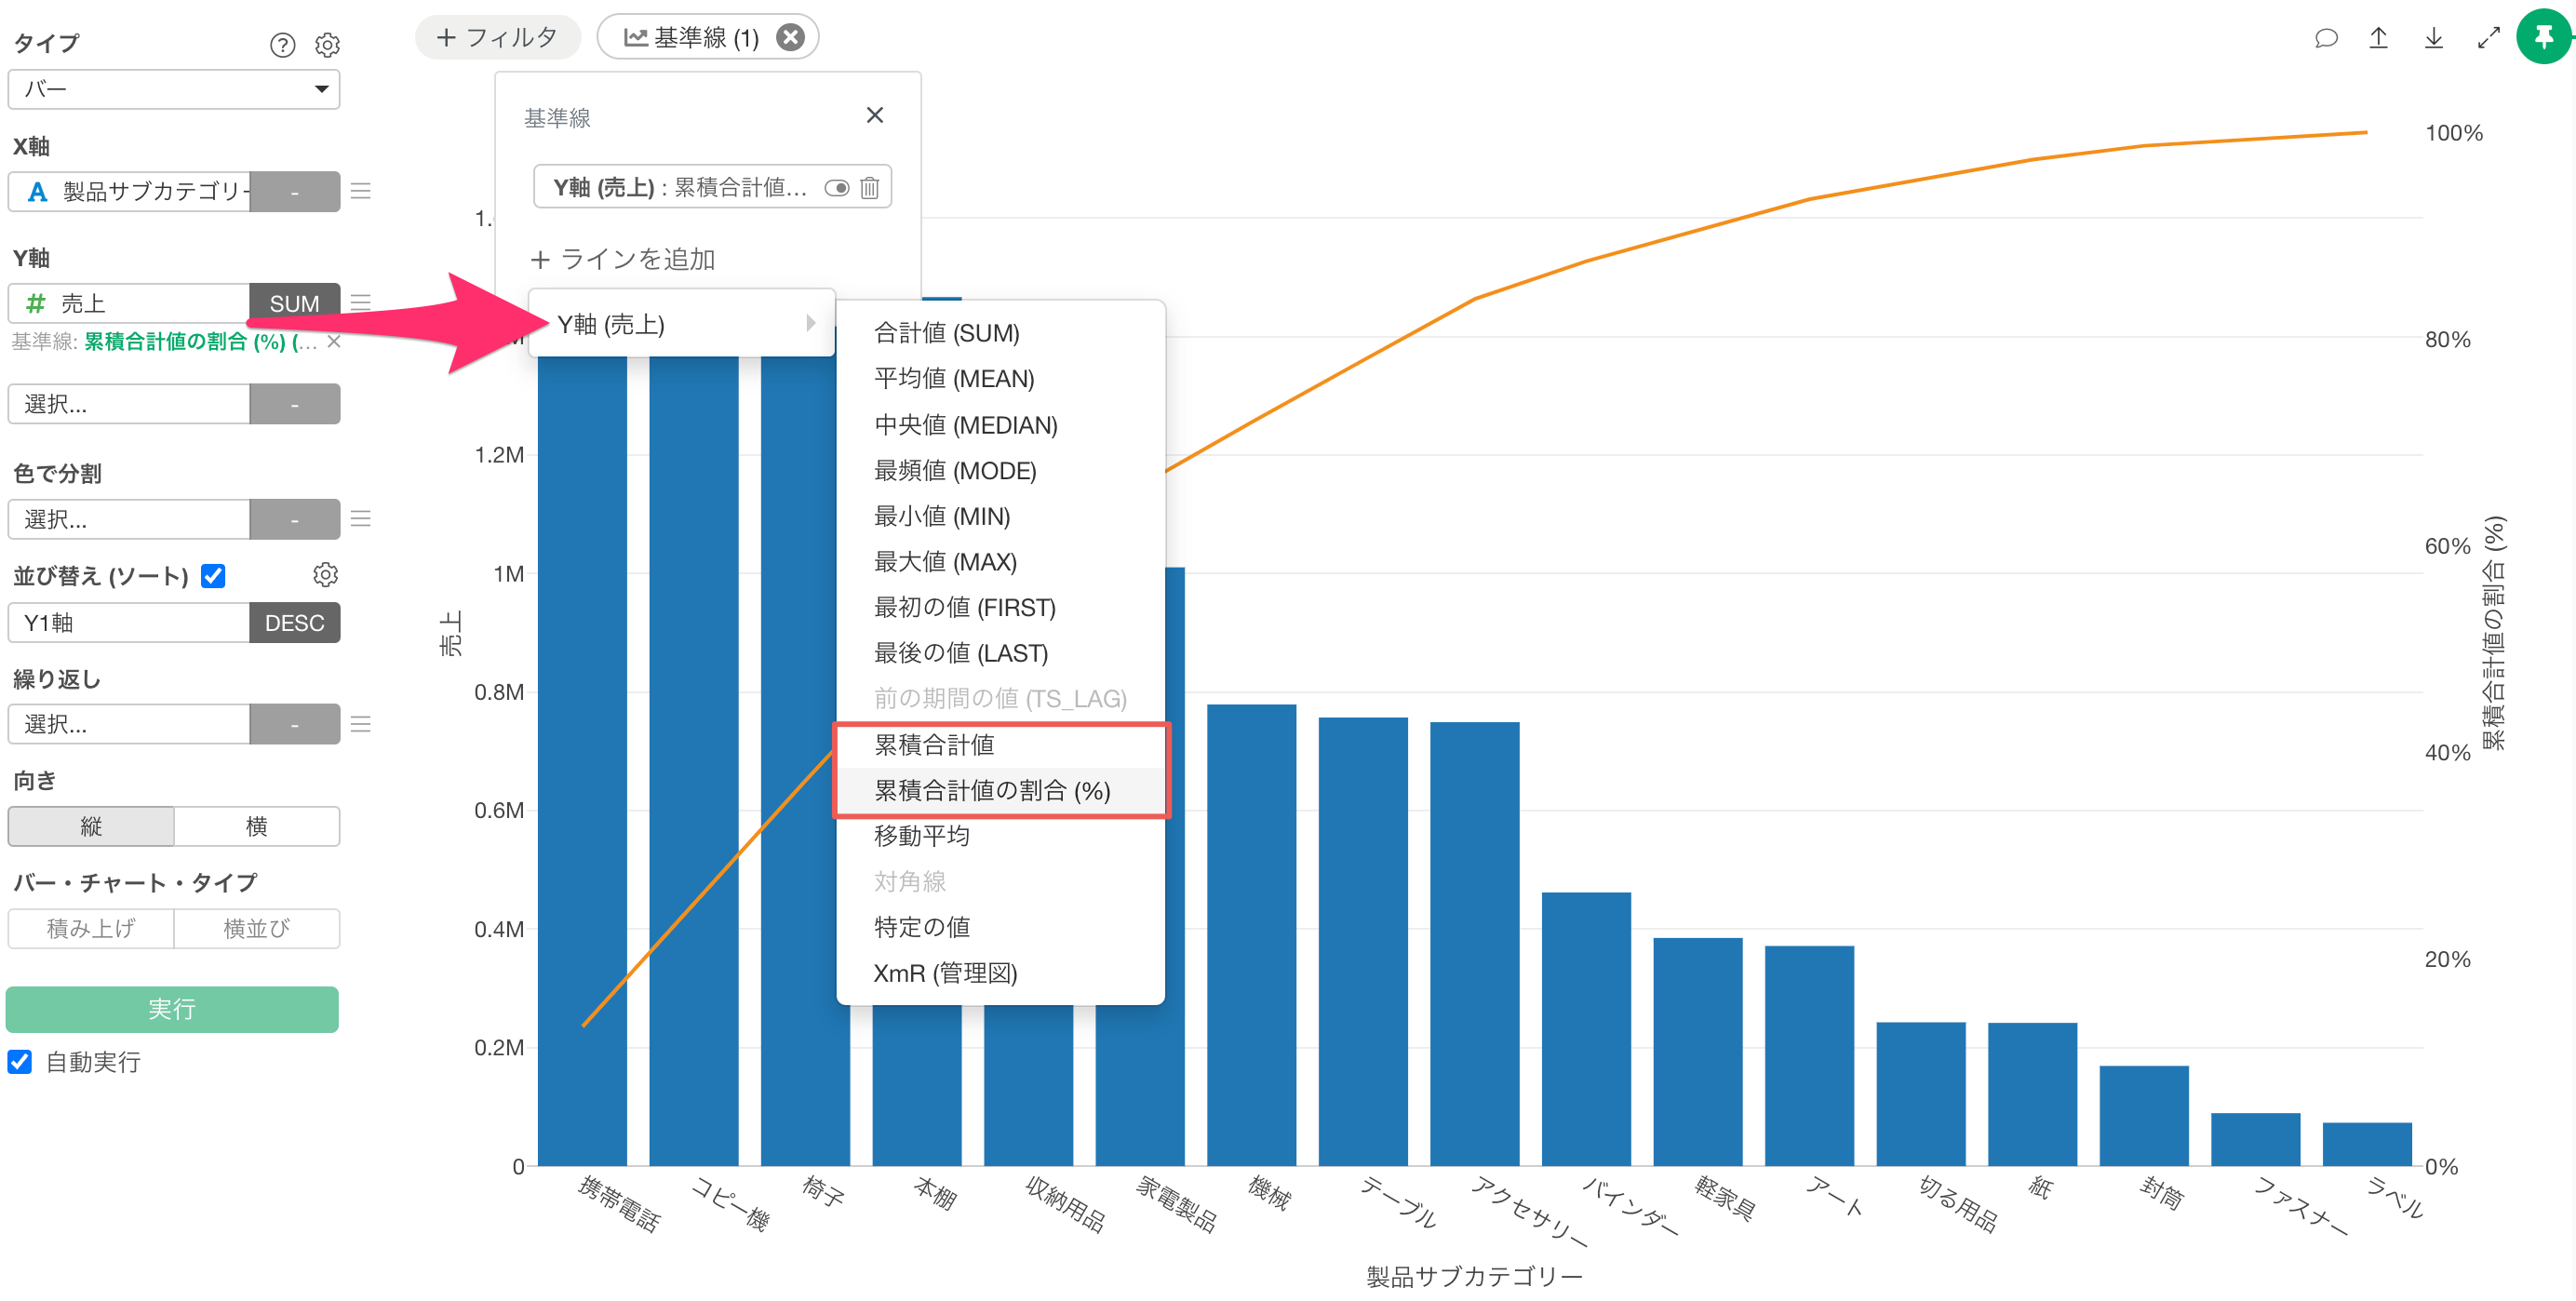Disable the 自動実行 checkbox
The height and width of the screenshot is (1301, 2576).
coord(20,1061)
